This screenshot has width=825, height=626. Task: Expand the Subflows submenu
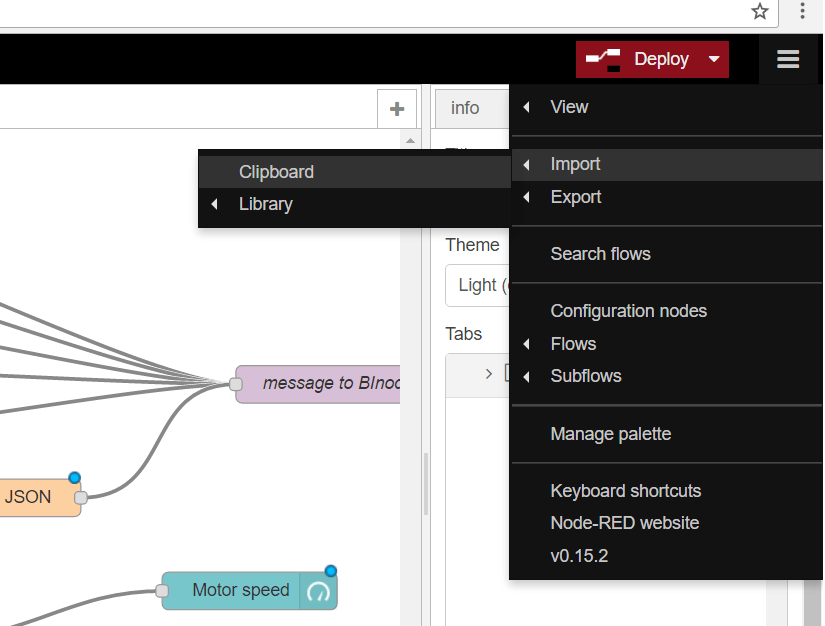[585, 376]
